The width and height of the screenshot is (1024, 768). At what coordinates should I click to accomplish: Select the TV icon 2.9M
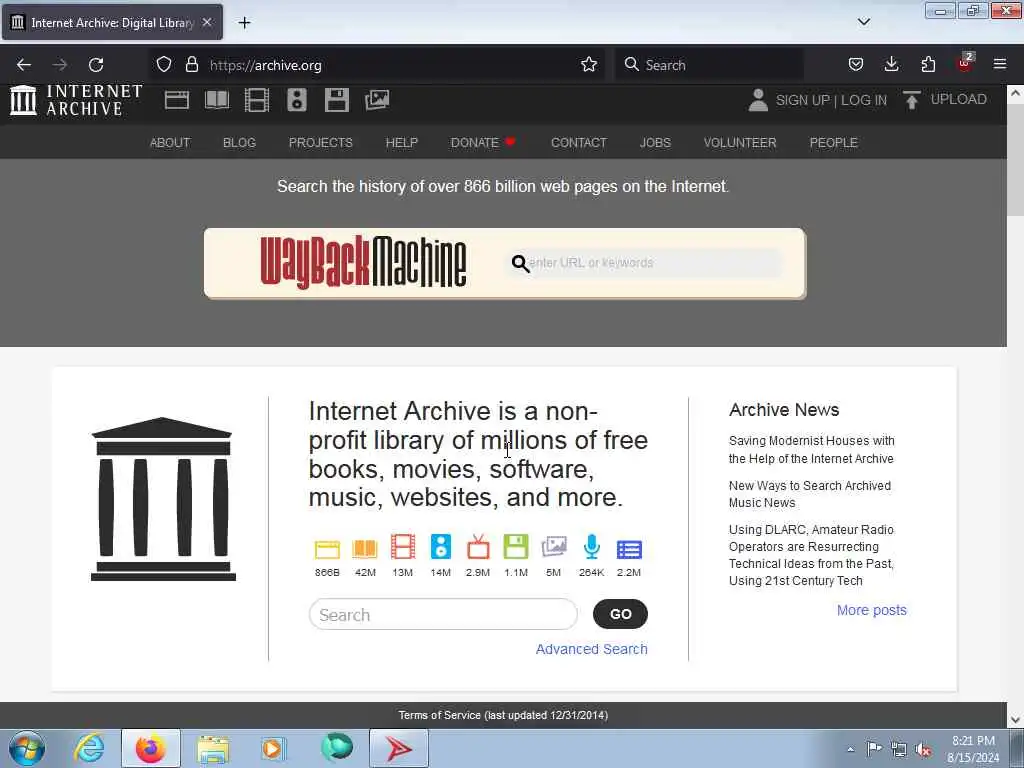[478, 547]
